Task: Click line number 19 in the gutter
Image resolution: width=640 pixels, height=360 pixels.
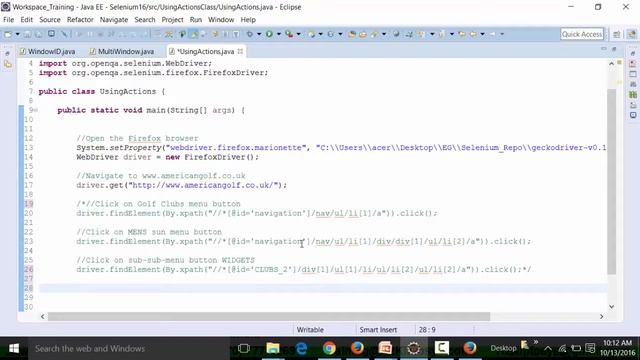Action: [29, 204]
